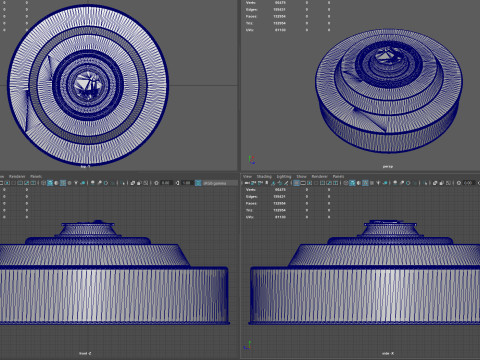Click Exposure icon in front panel toolbar
The width and height of the screenshot is (480, 360).
click(156, 183)
